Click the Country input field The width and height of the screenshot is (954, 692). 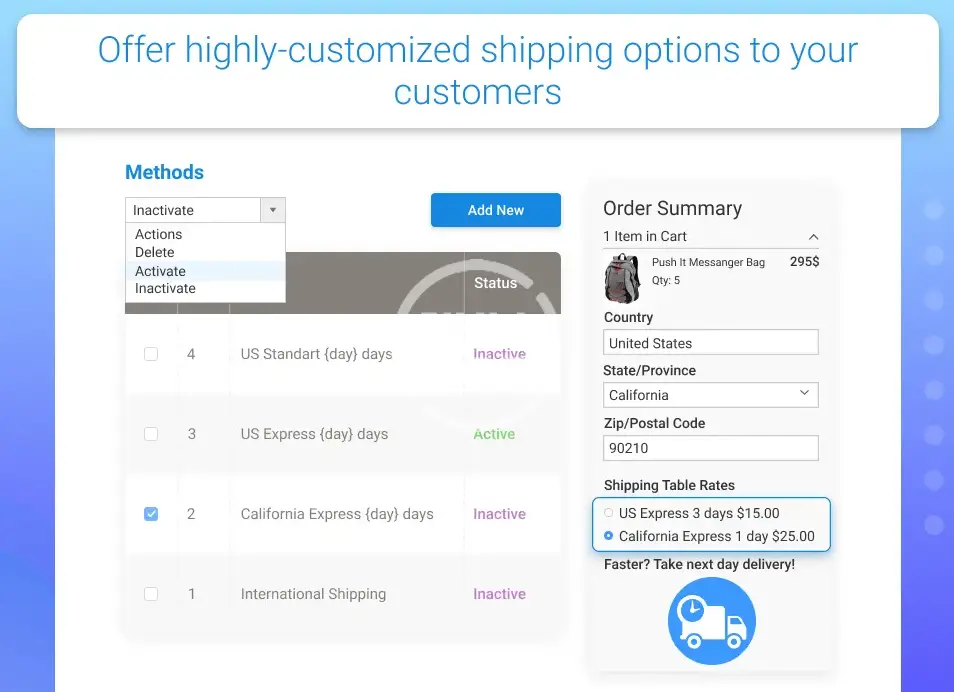pos(711,343)
